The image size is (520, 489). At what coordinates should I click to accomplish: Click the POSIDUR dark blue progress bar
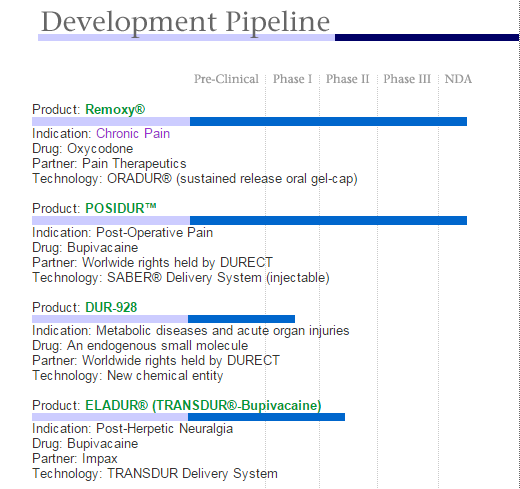coord(328,220)
